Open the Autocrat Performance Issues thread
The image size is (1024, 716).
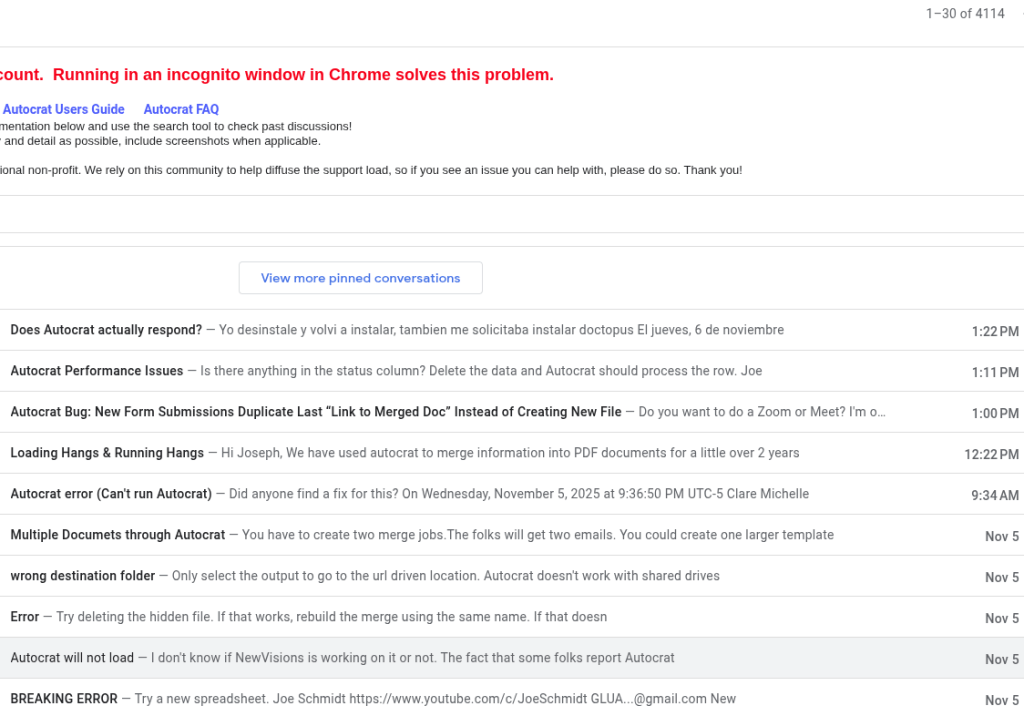[x=97, y=371]
